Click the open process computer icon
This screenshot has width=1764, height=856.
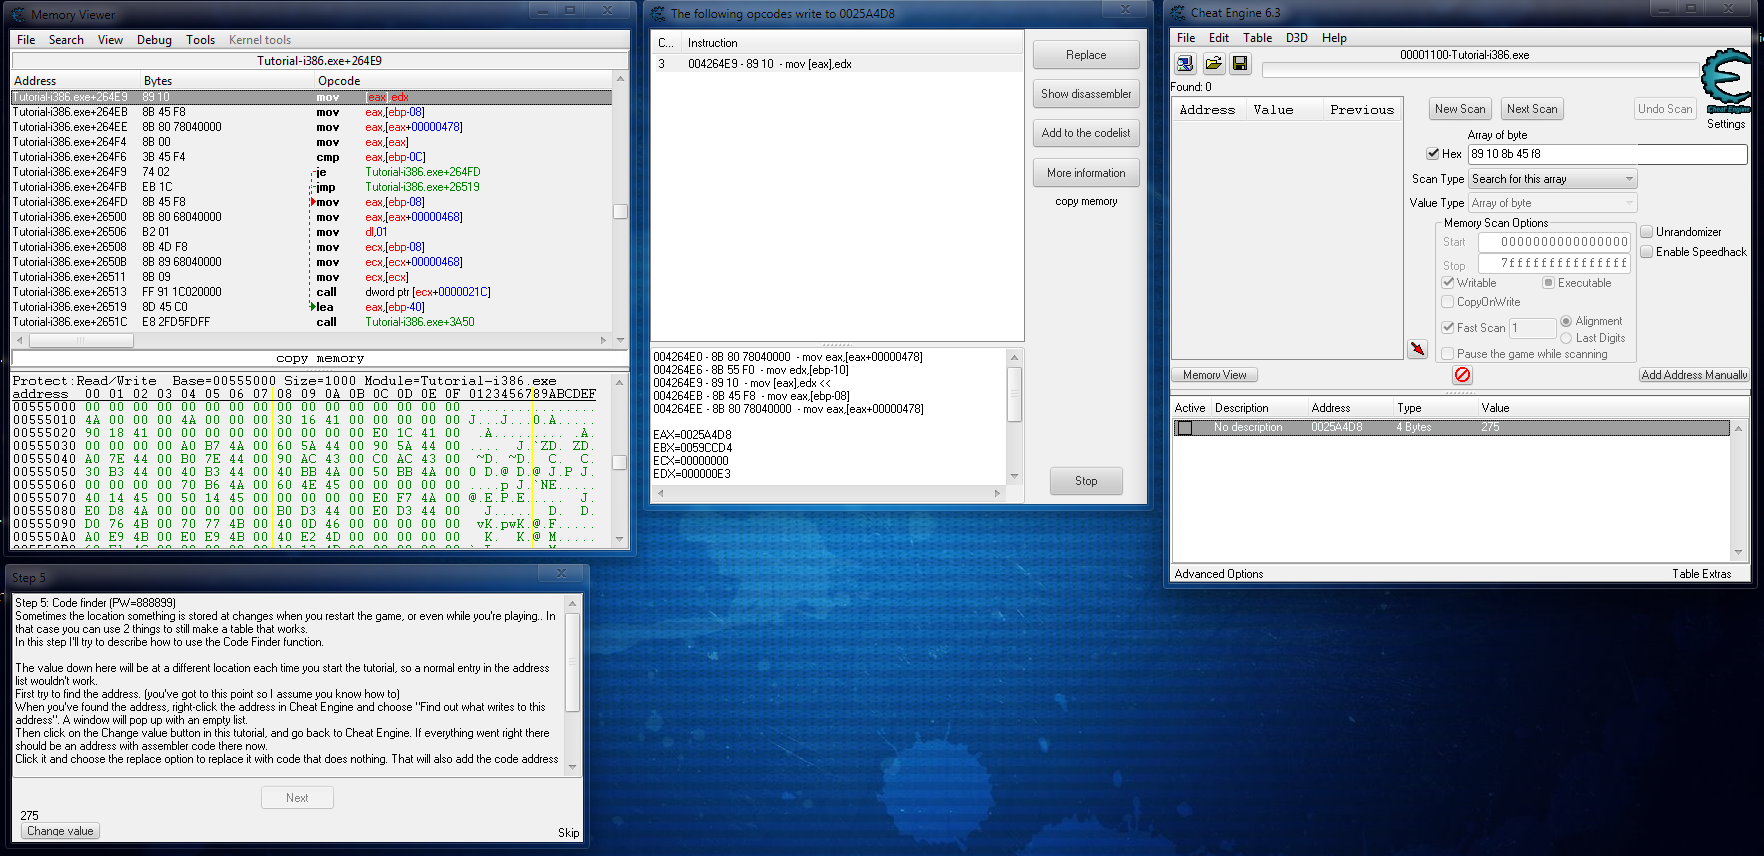[1185, 64]
